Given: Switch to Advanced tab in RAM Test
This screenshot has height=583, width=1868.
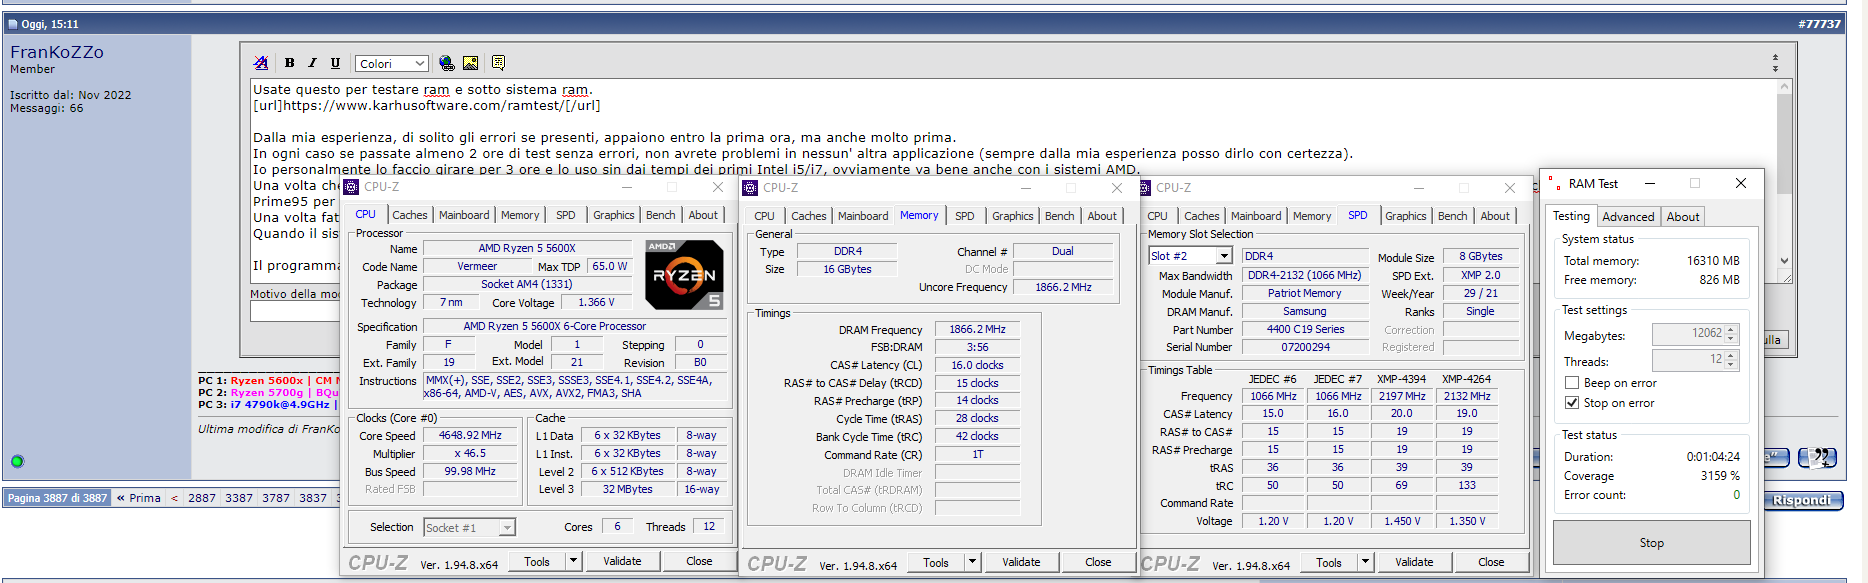Looking at the screenshot, I should click(x=1628, y=217).
